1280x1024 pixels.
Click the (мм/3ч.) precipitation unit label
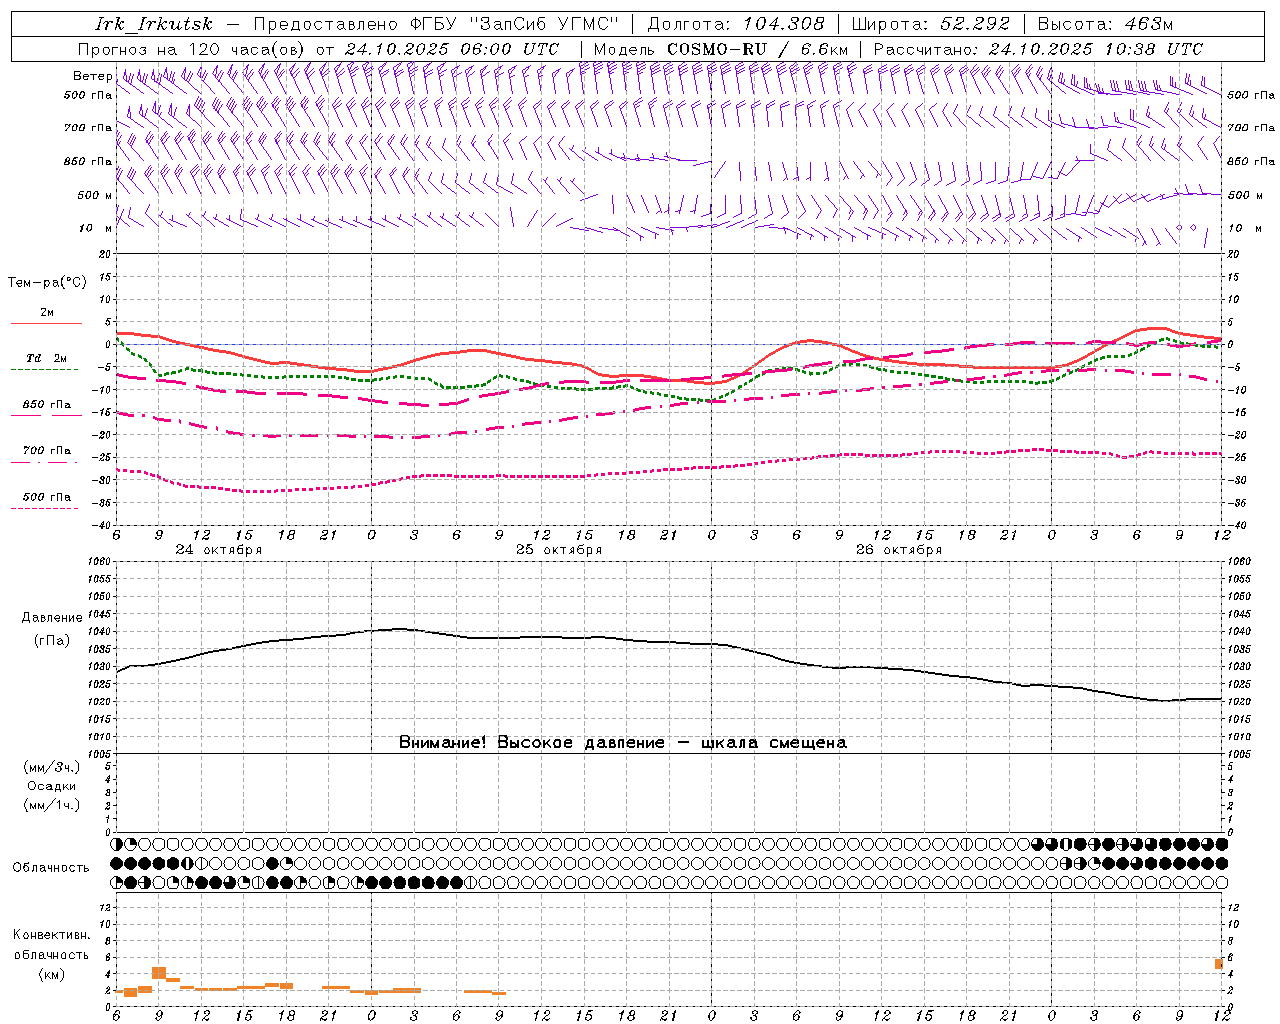pos(52,767)
